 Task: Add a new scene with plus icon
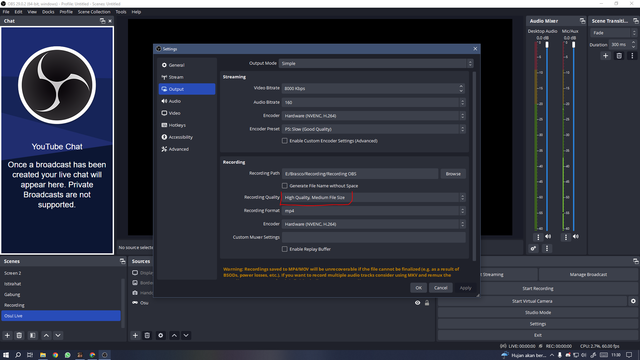(7, 336)
